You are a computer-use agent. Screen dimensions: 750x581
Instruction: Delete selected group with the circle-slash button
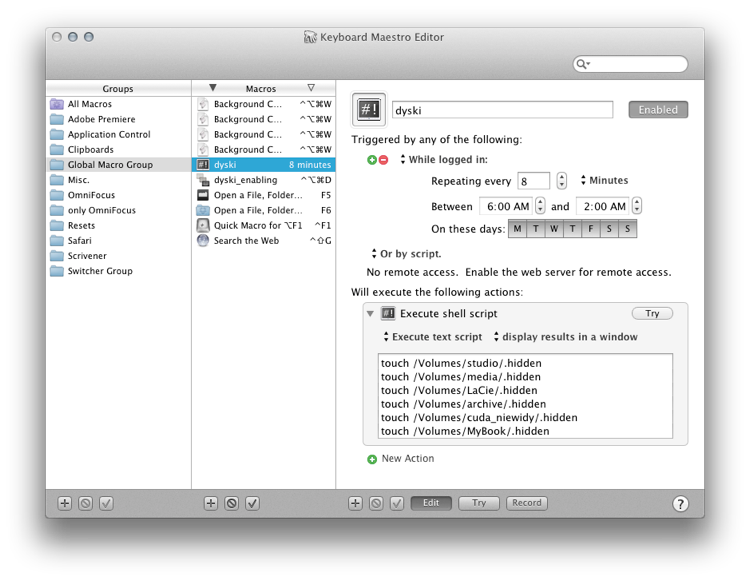pyautogui.click(x=86, y=503)
